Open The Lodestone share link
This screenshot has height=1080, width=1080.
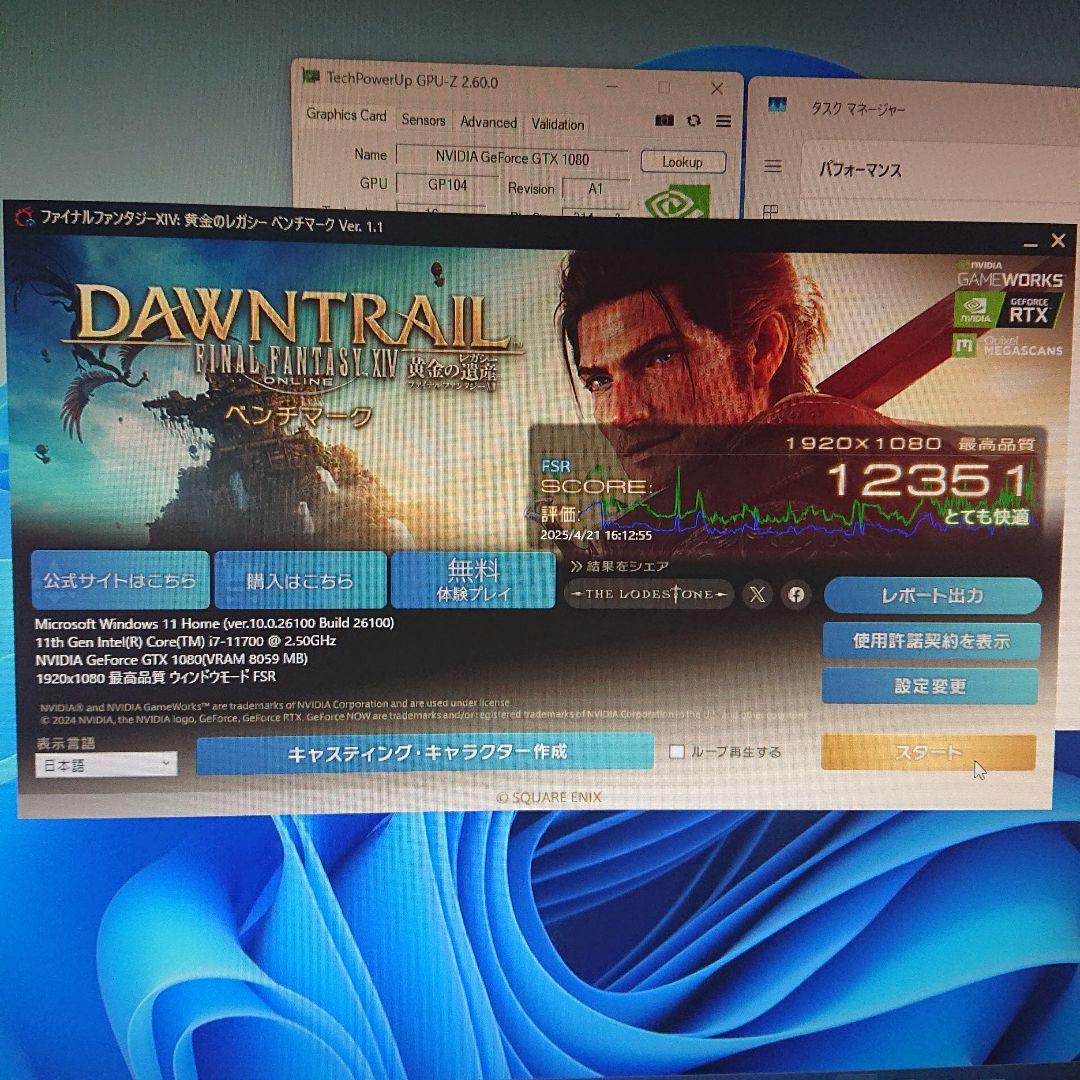(649, 595)
